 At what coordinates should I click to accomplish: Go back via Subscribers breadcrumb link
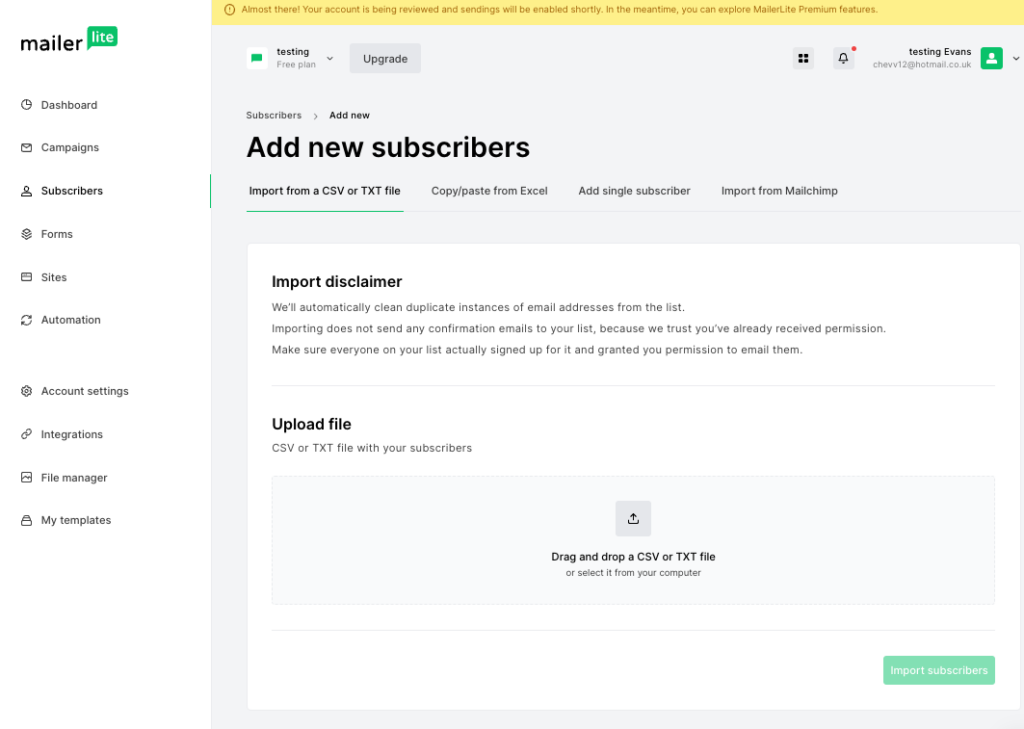point(273,116)
